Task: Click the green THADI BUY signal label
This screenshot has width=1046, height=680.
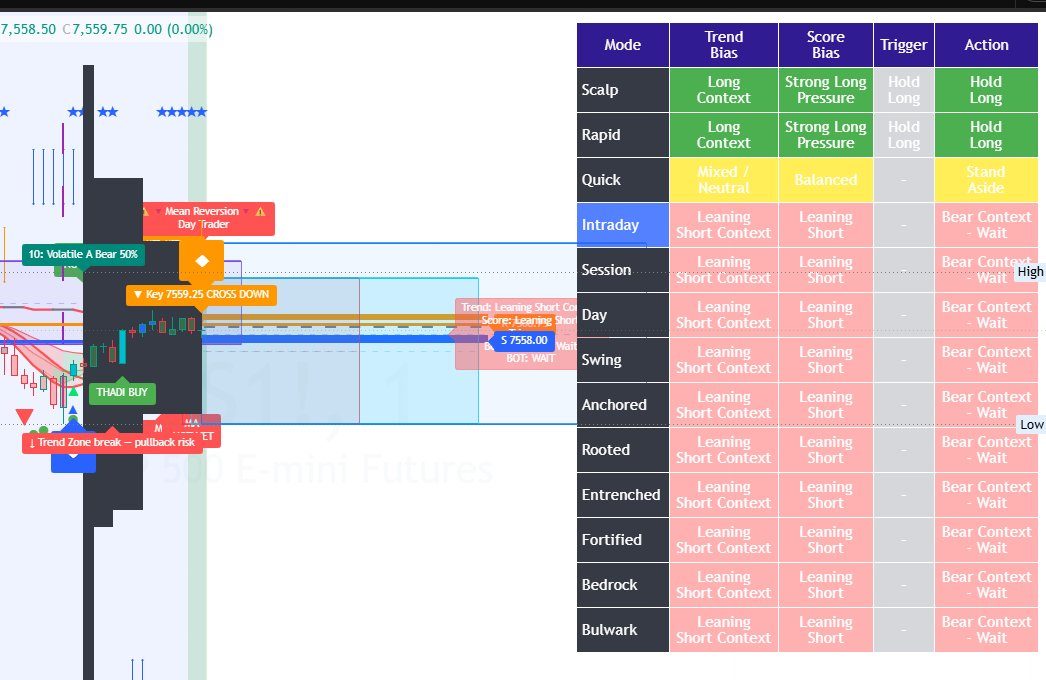Action: [121, 392]
